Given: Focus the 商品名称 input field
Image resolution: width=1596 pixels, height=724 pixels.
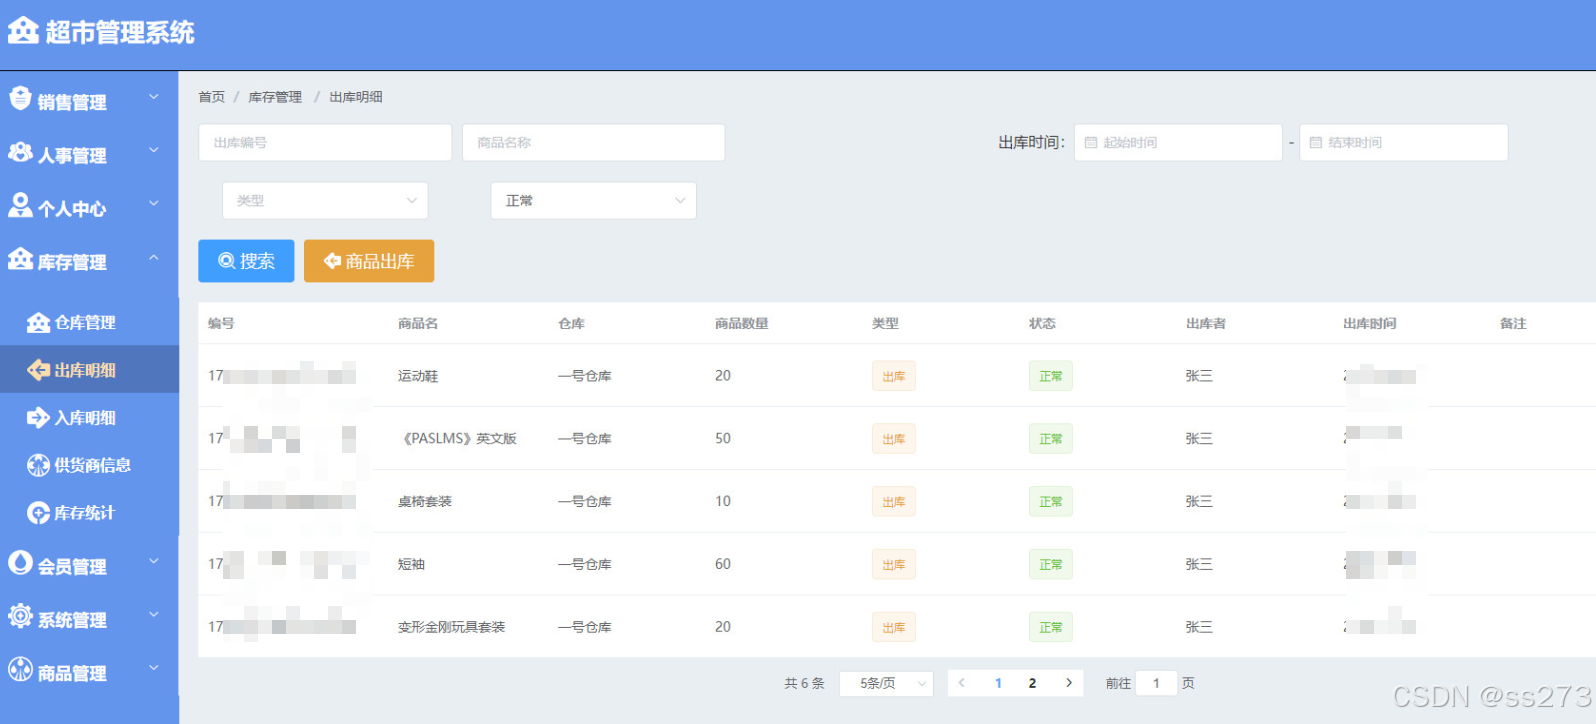Looking at the screenshot, I should pos(593,142).
